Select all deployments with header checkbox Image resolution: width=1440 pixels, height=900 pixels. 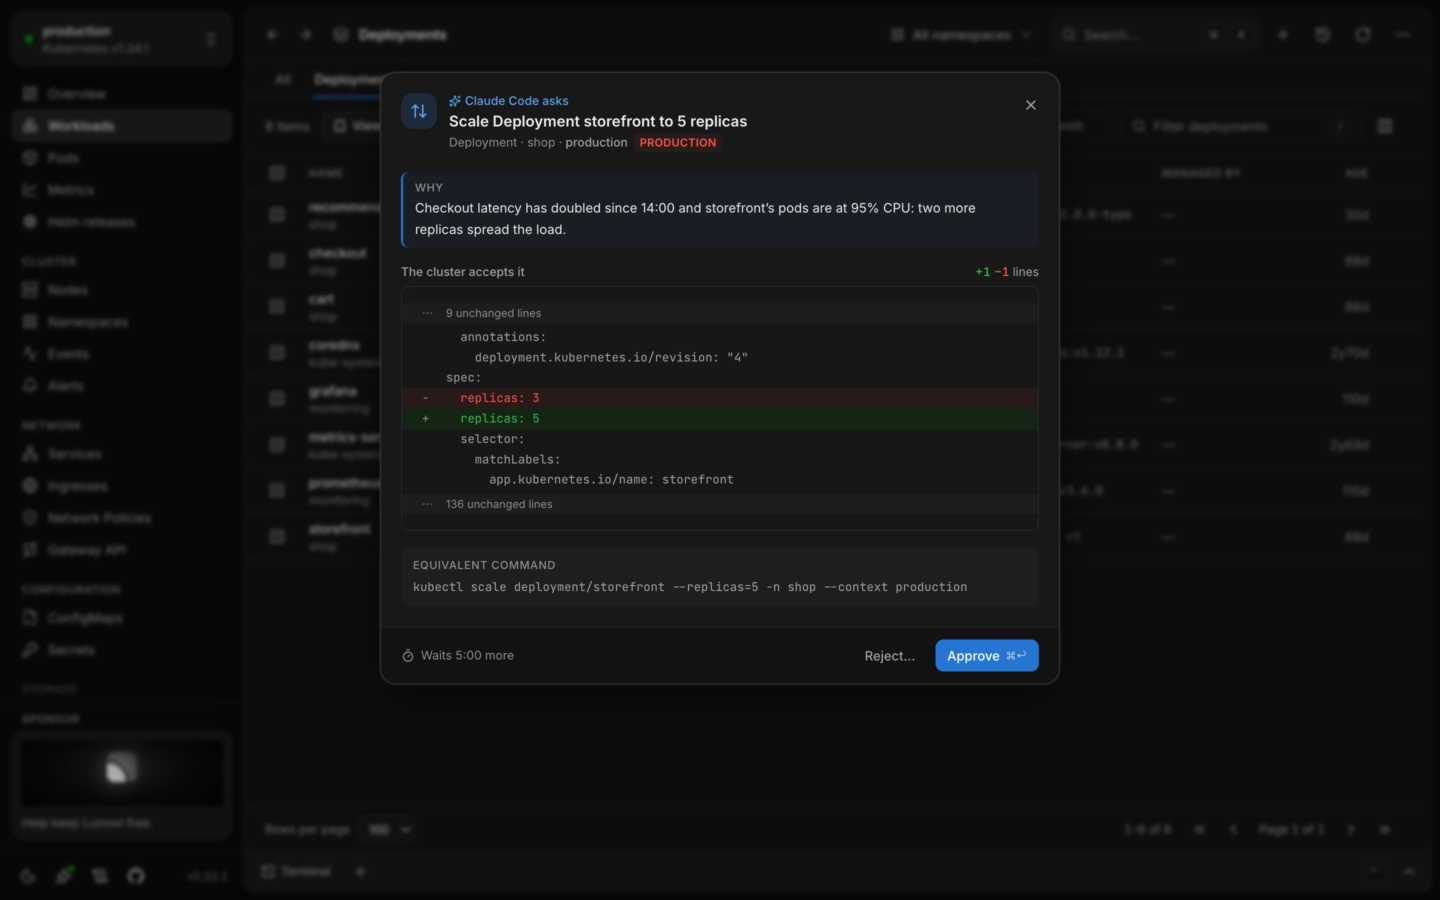pyautogui.click(x=277, y=173)
